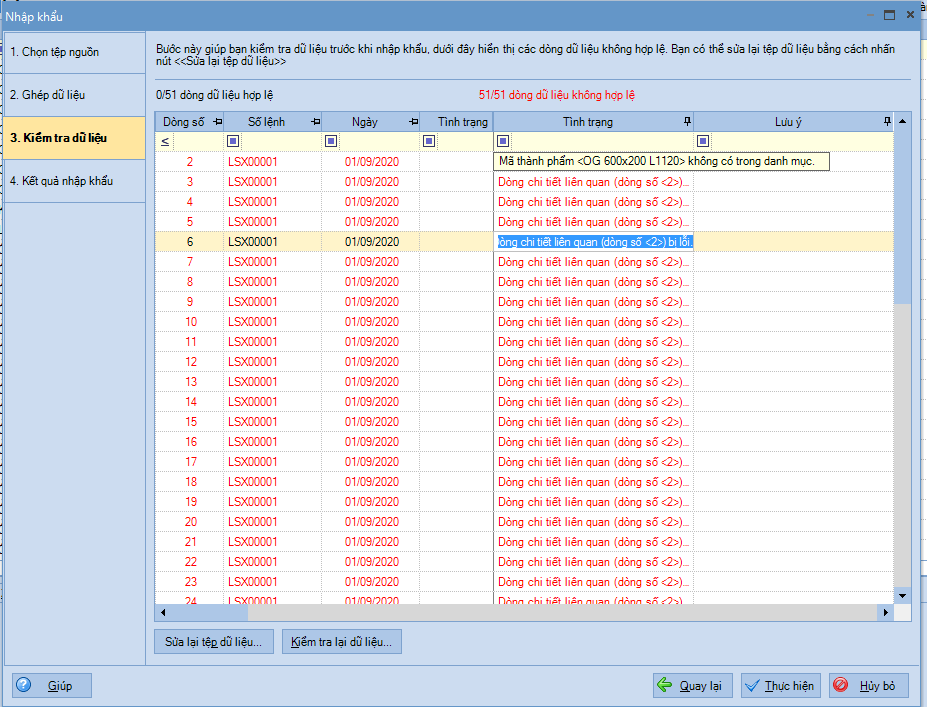Toggle the pin on the wide Tình trạng column
This screenshot has height=707, width=927.
686,122
